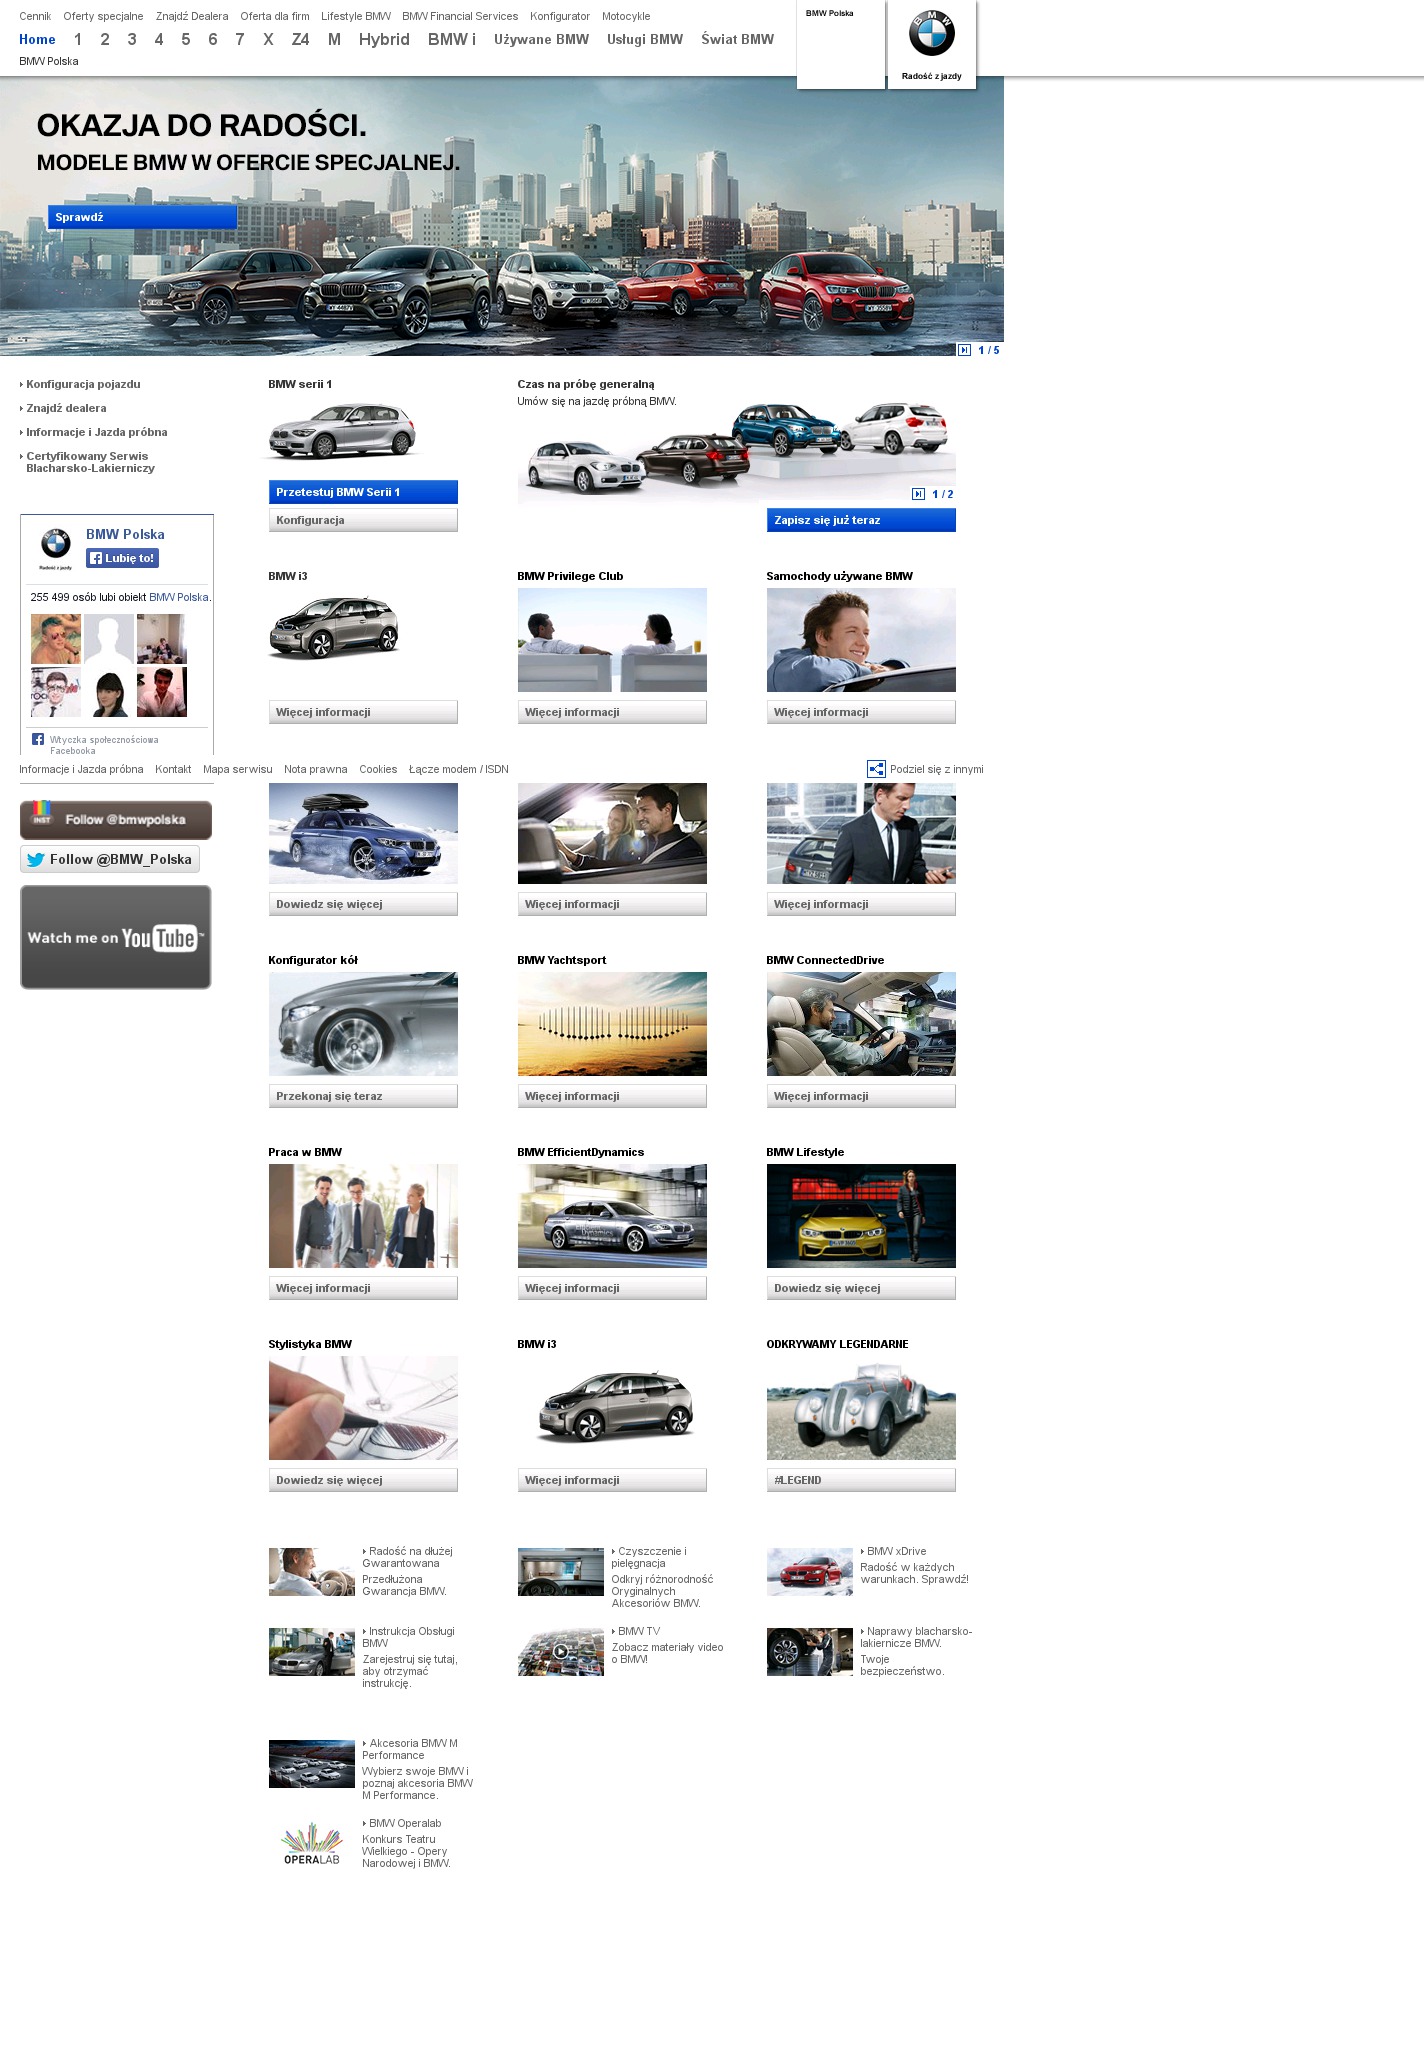
Task: Expand the Konfiguracja pojazdu sidebar link
Action: [83, 384]
